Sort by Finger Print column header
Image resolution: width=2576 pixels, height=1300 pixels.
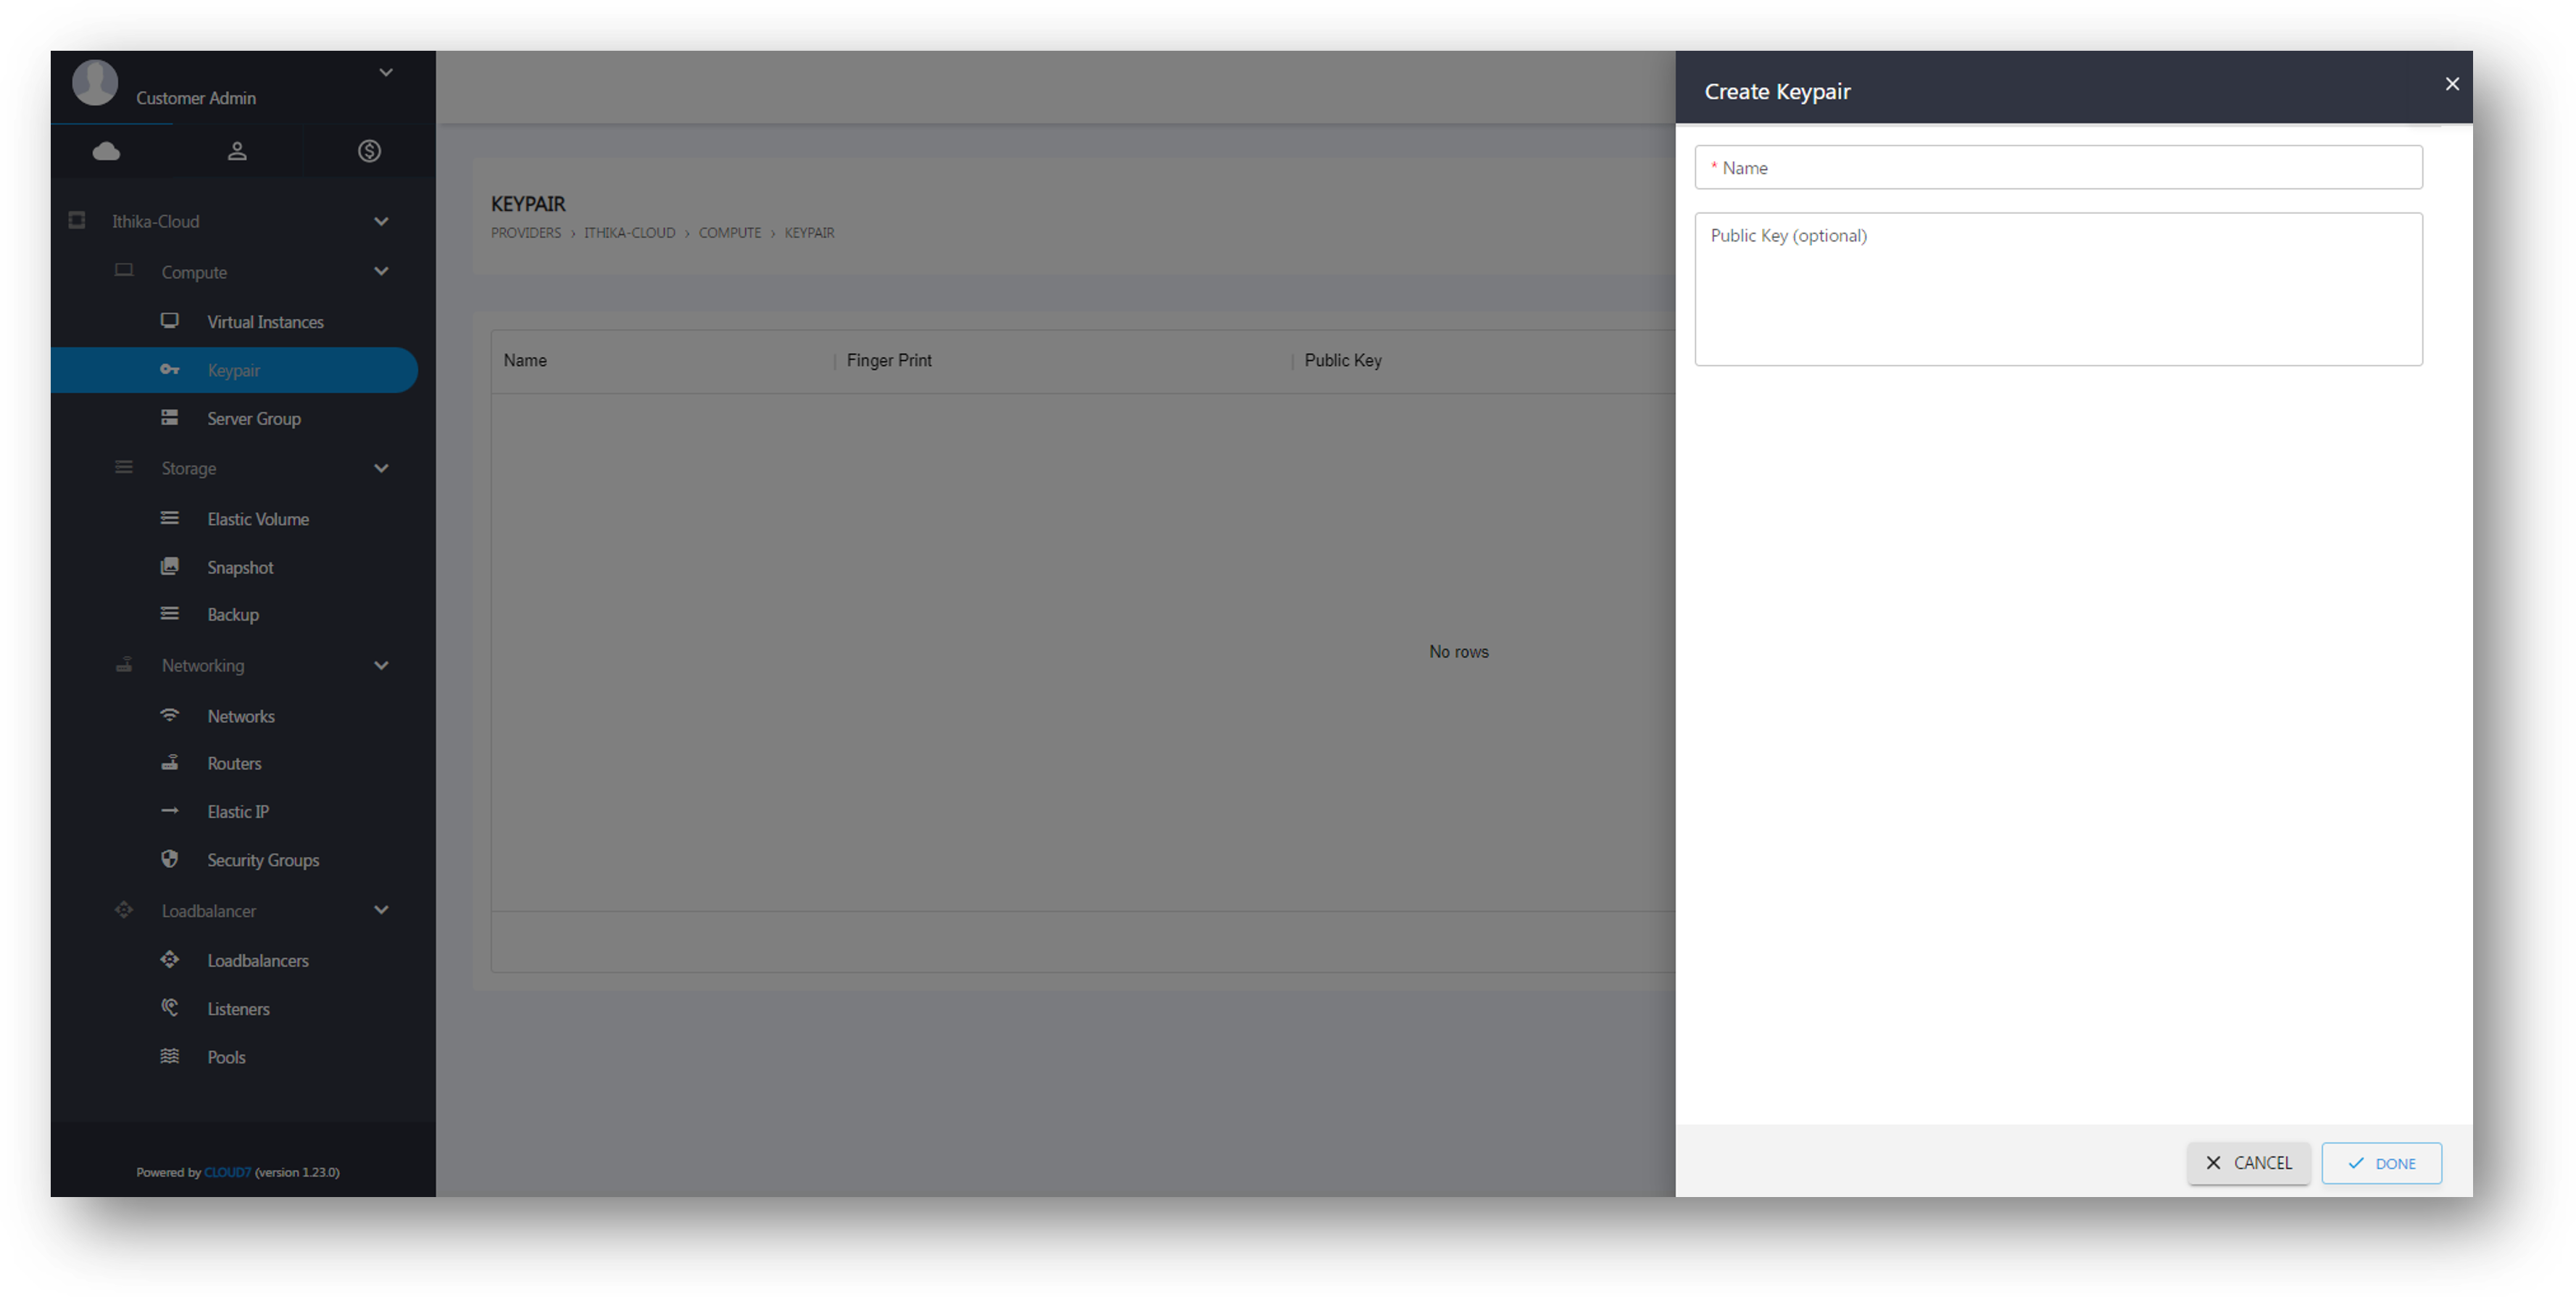pyautogui.click(x=889, y=360)
